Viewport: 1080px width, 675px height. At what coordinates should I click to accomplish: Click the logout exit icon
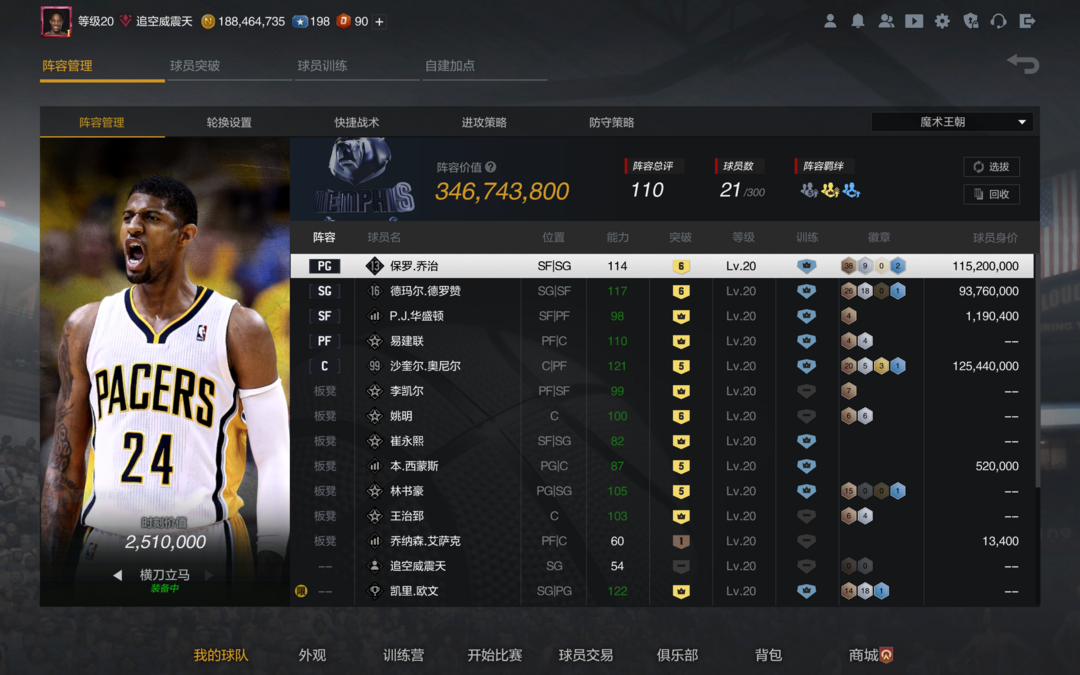pos(1027,21)
